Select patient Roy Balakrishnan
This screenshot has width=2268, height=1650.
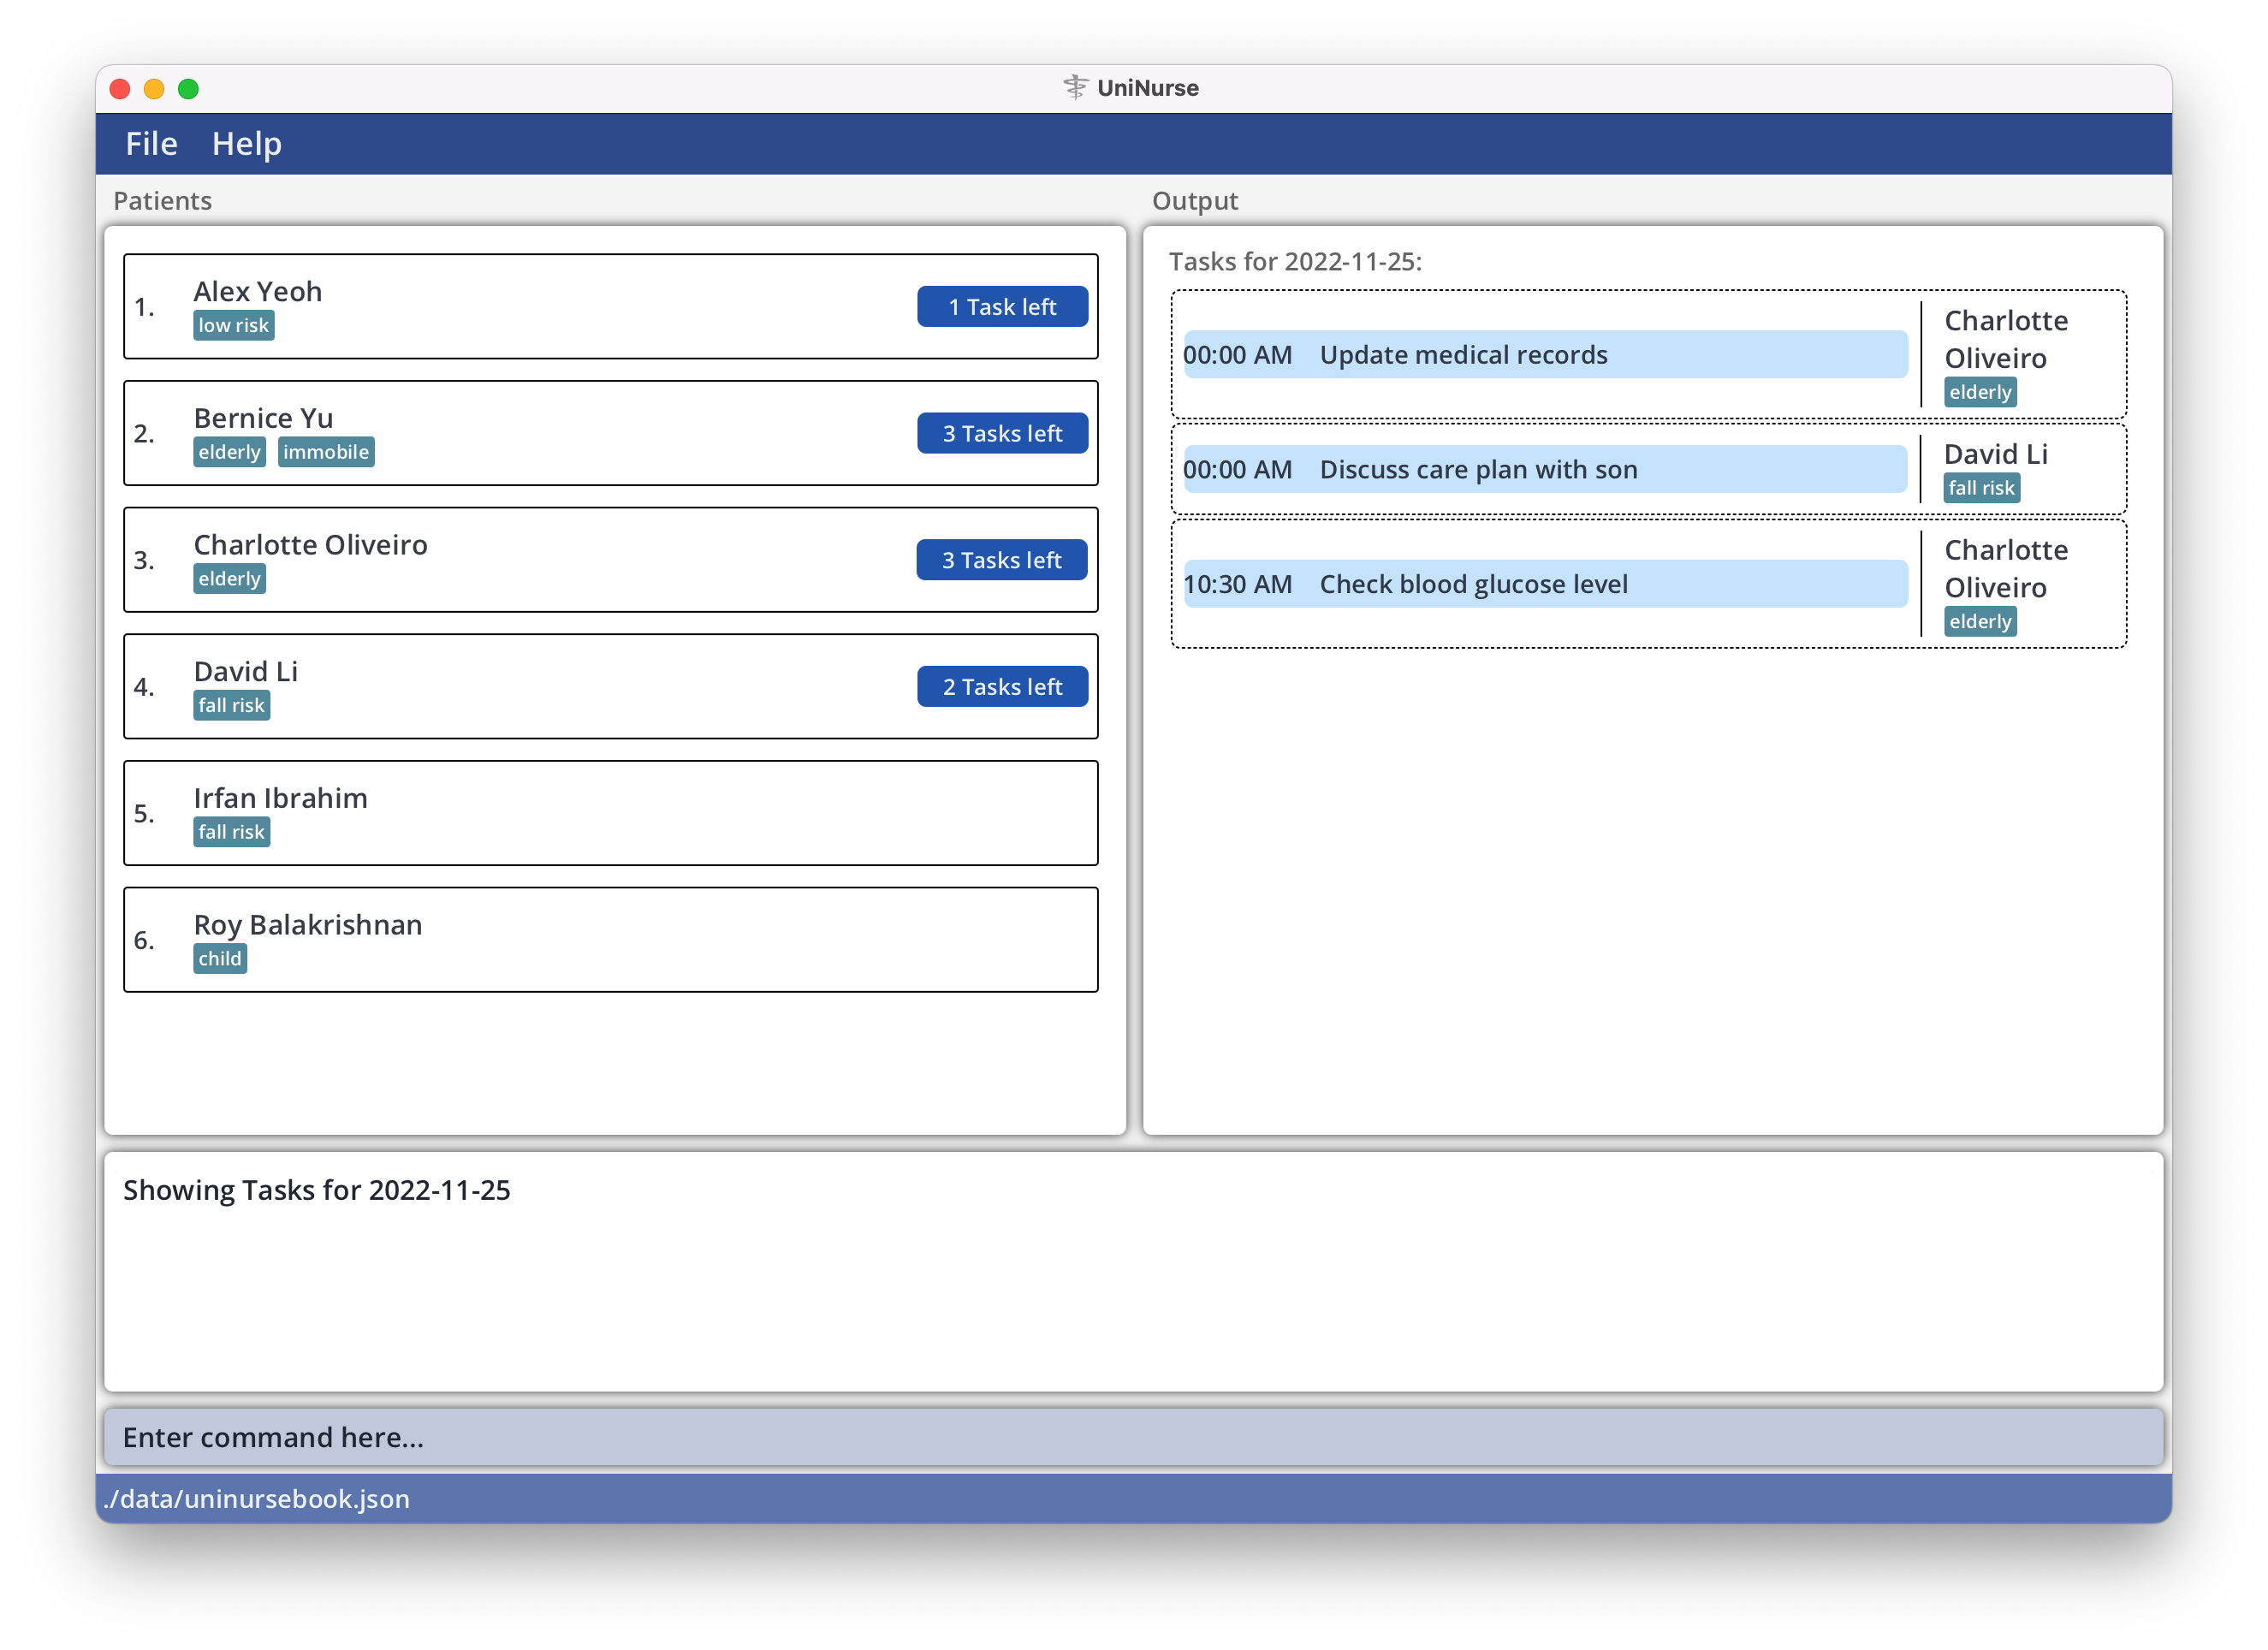coord(610,940)
